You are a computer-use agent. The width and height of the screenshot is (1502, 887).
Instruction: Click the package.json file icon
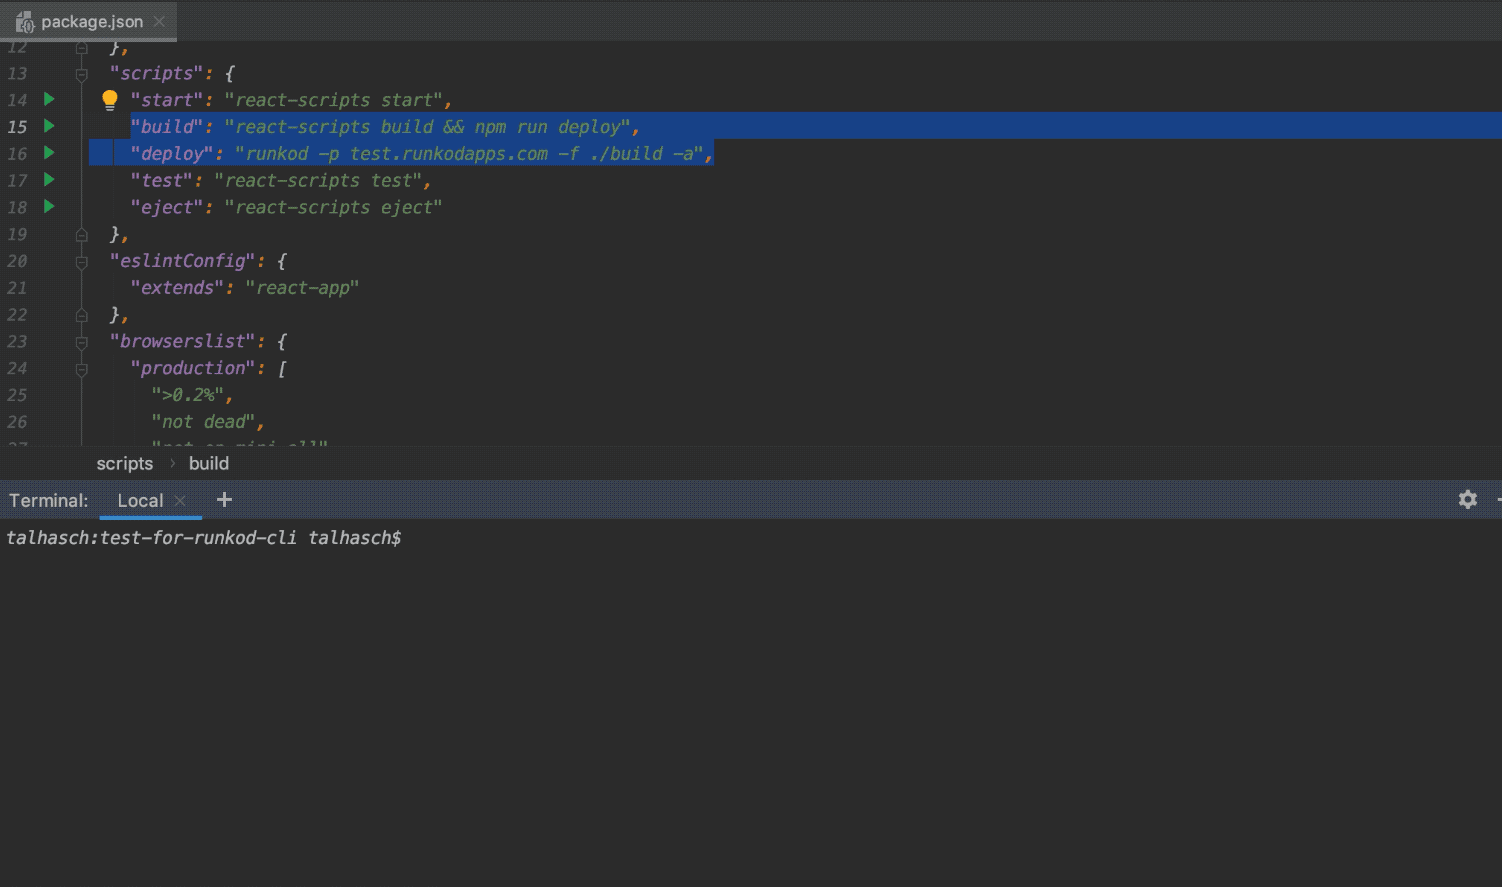(25, 22)
